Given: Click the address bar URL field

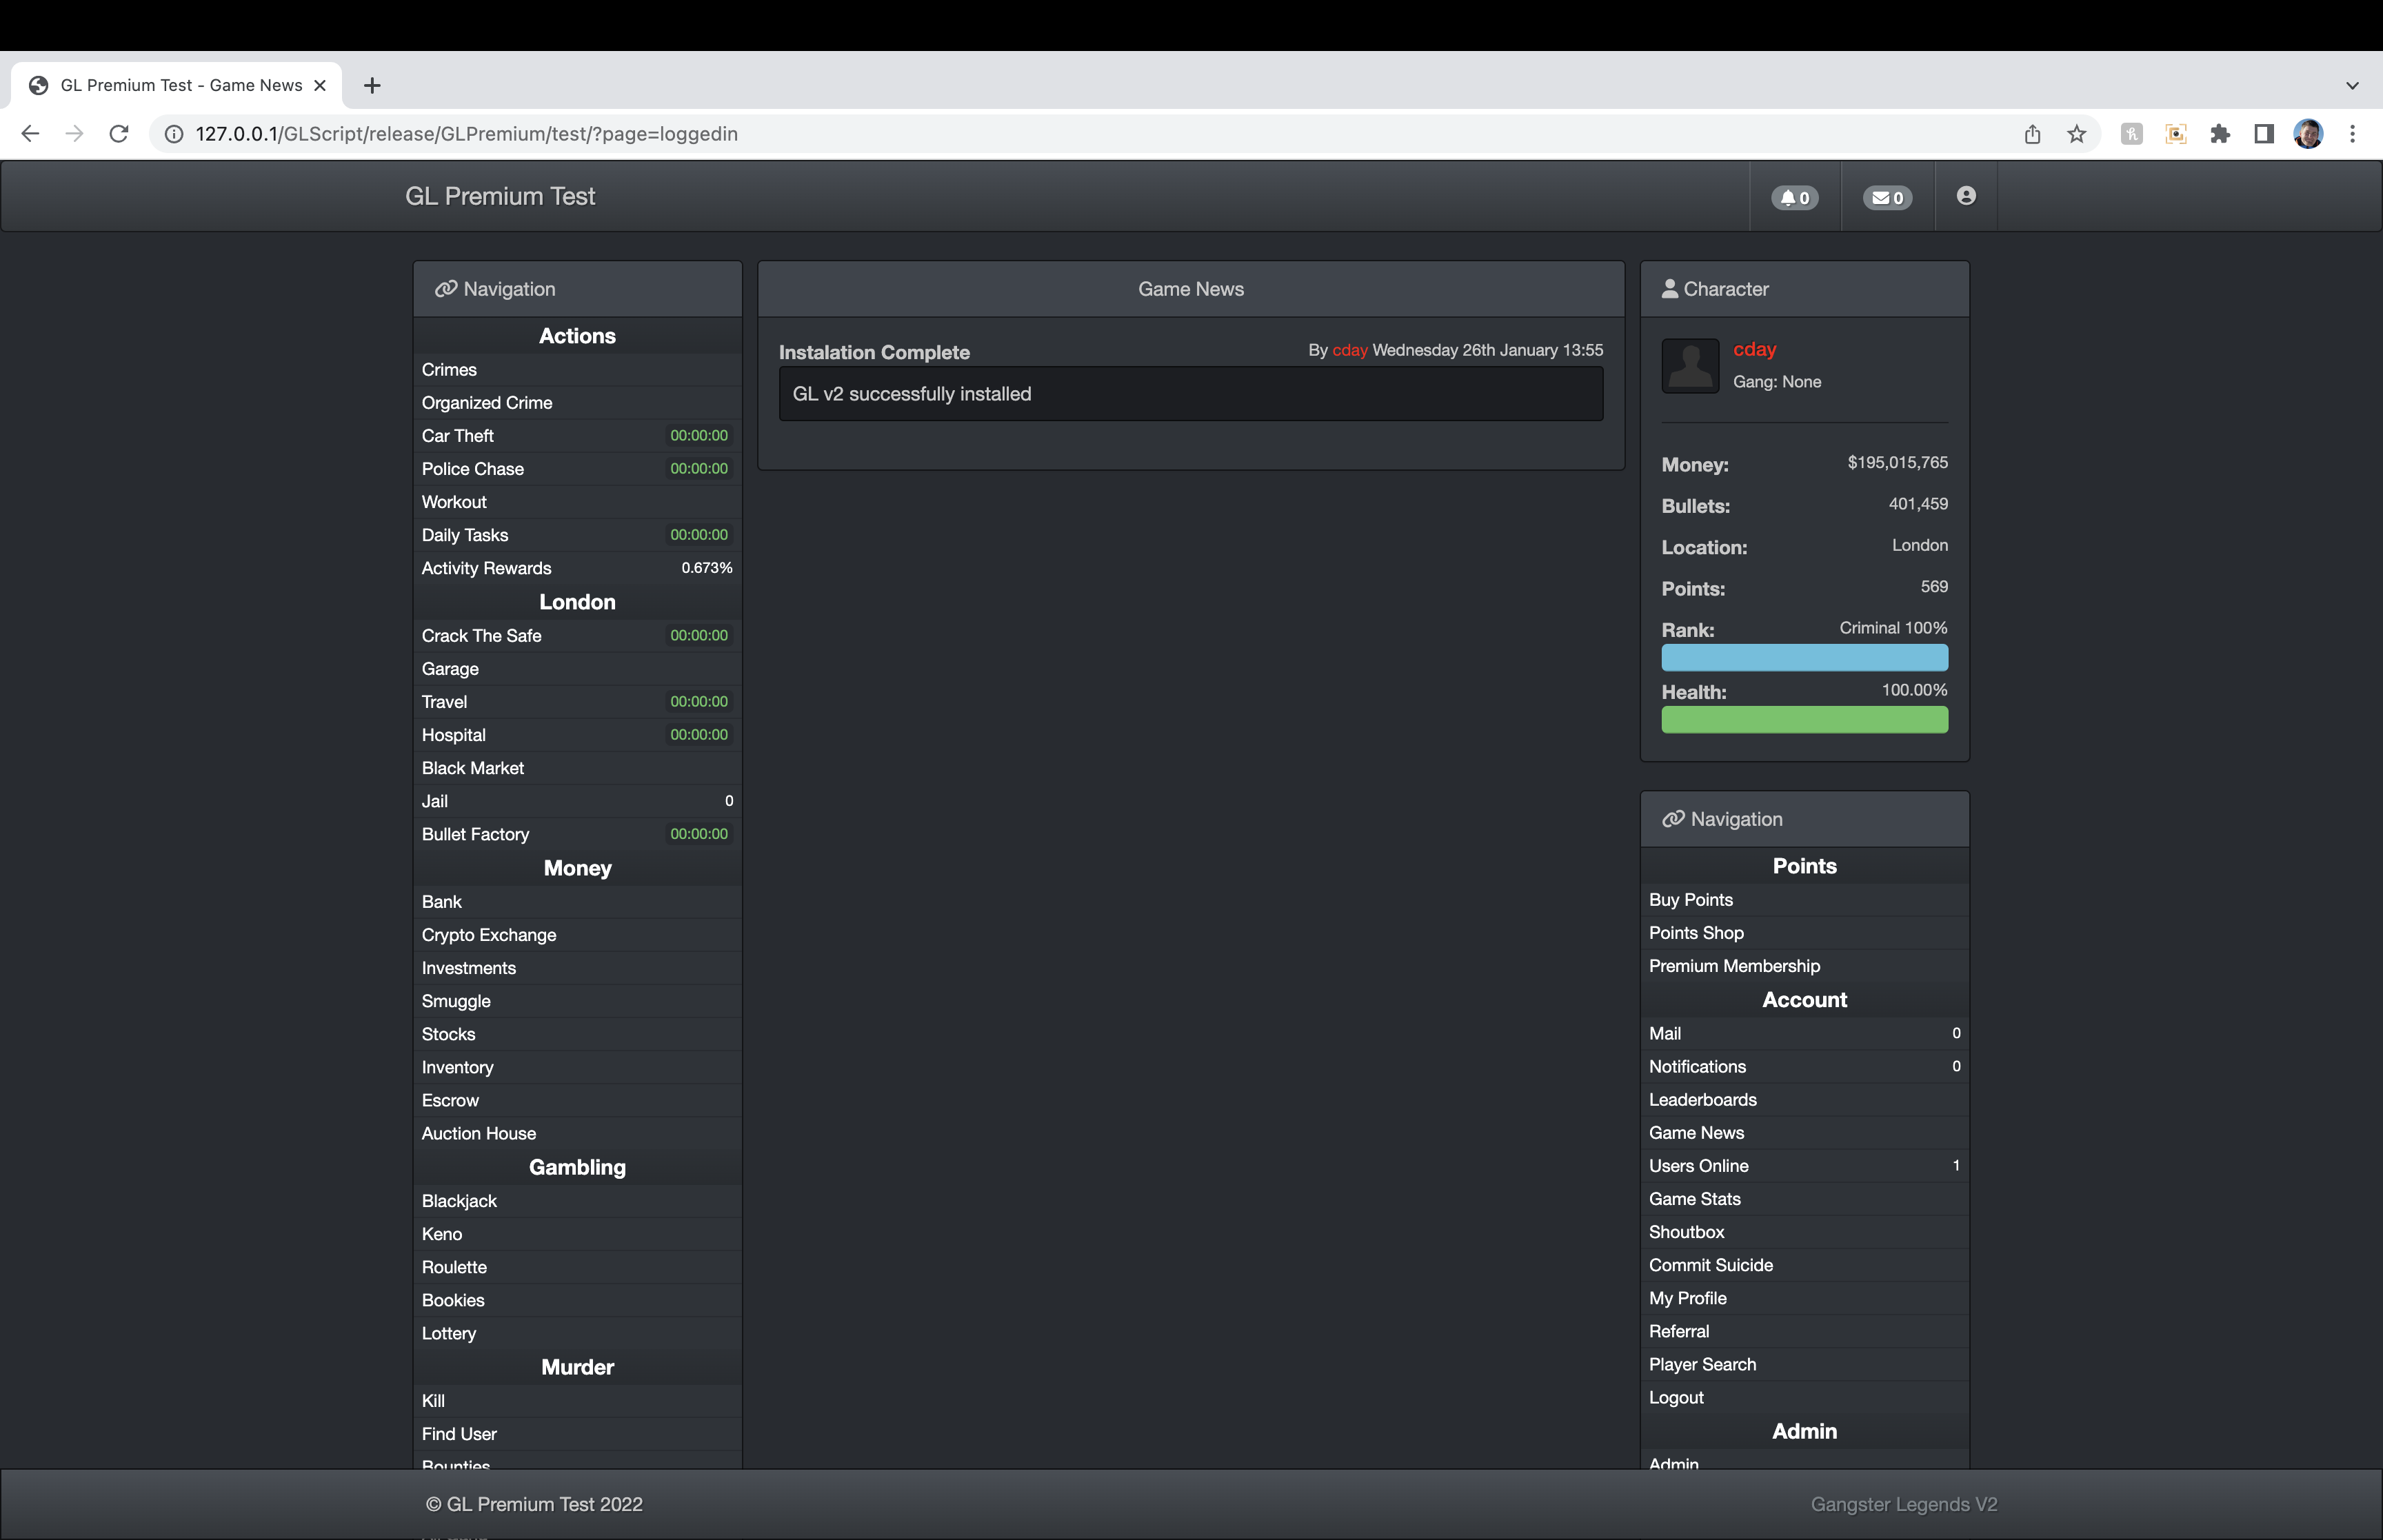Looking at the screenshot, I should 1000,134.
